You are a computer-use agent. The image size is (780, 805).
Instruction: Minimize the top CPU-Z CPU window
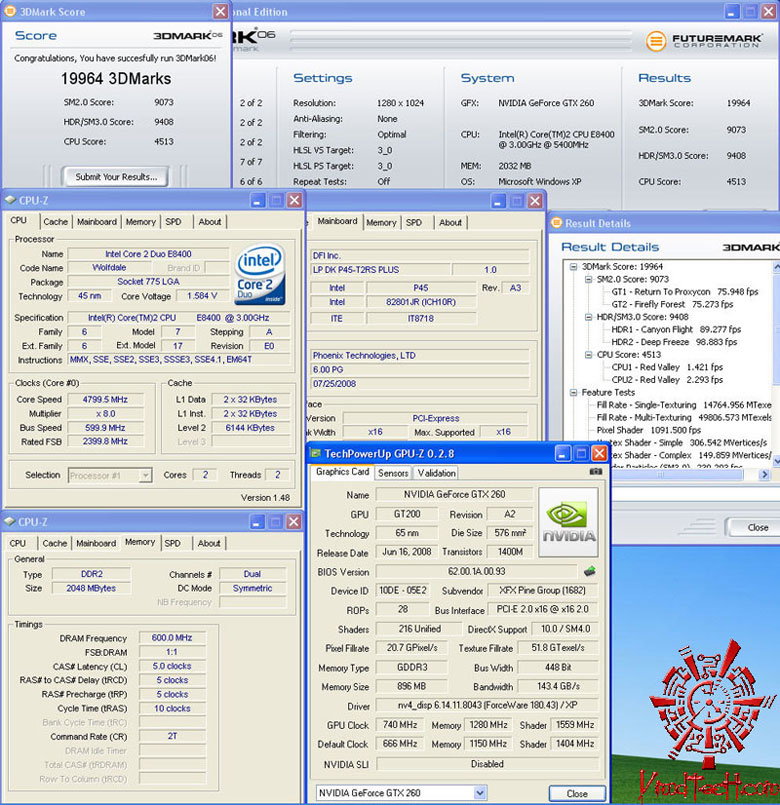(x=258, y=200)
